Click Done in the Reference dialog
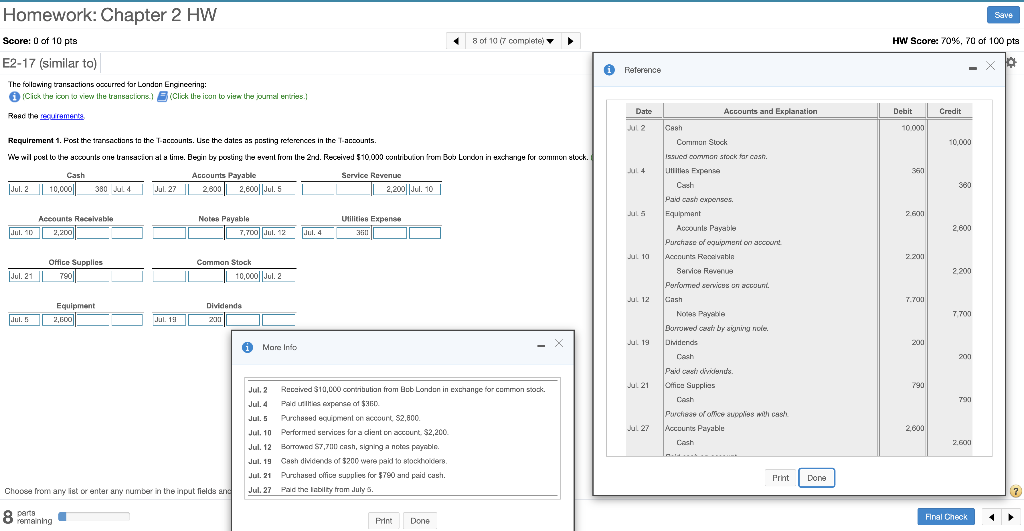1024x531 pixels. (x=816, y=478)
